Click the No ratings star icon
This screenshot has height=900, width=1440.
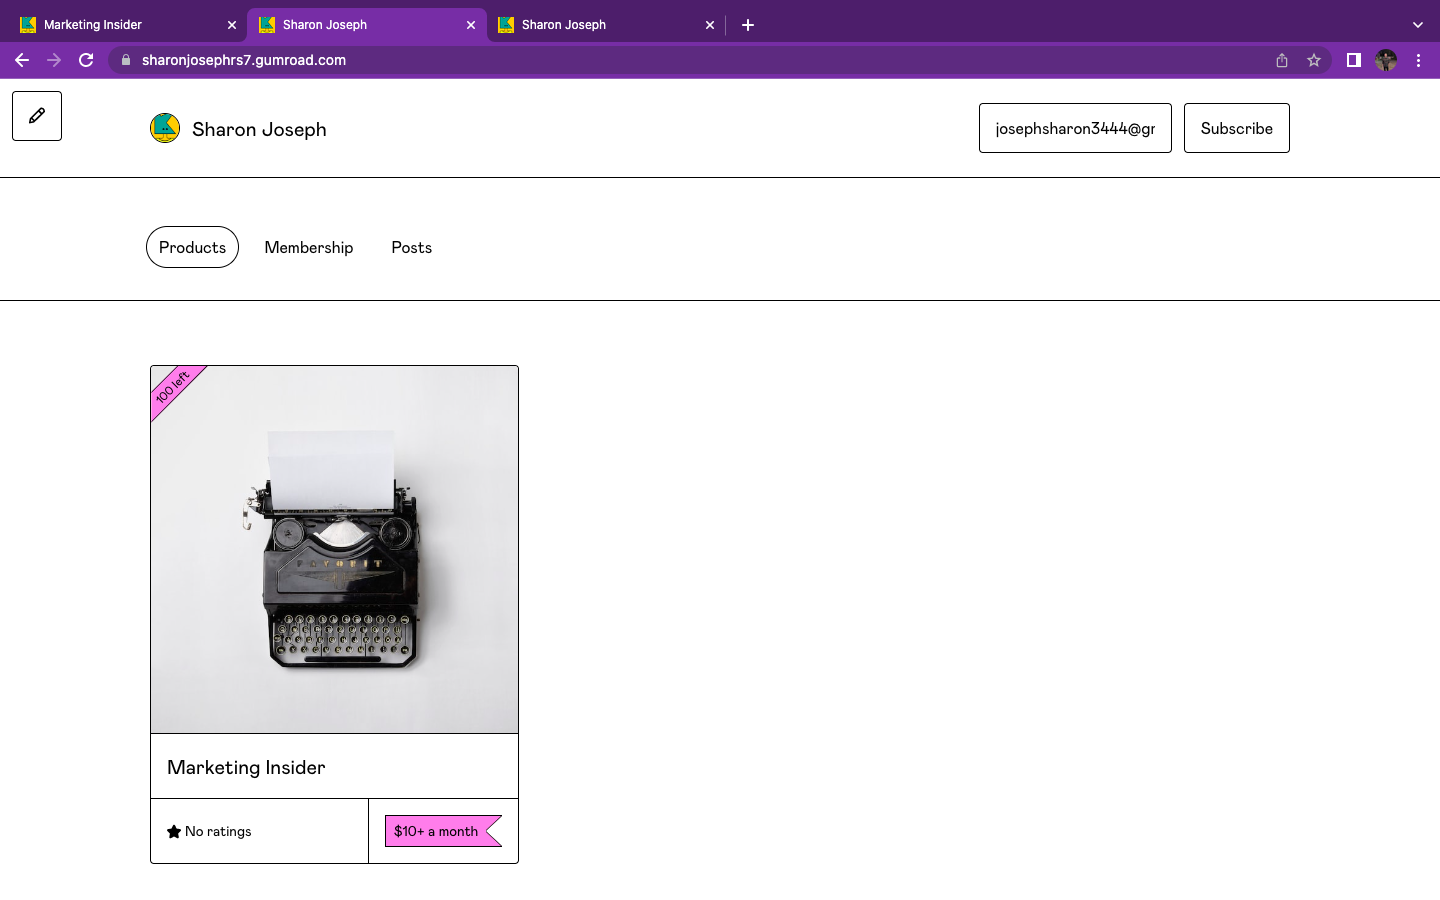174,831
